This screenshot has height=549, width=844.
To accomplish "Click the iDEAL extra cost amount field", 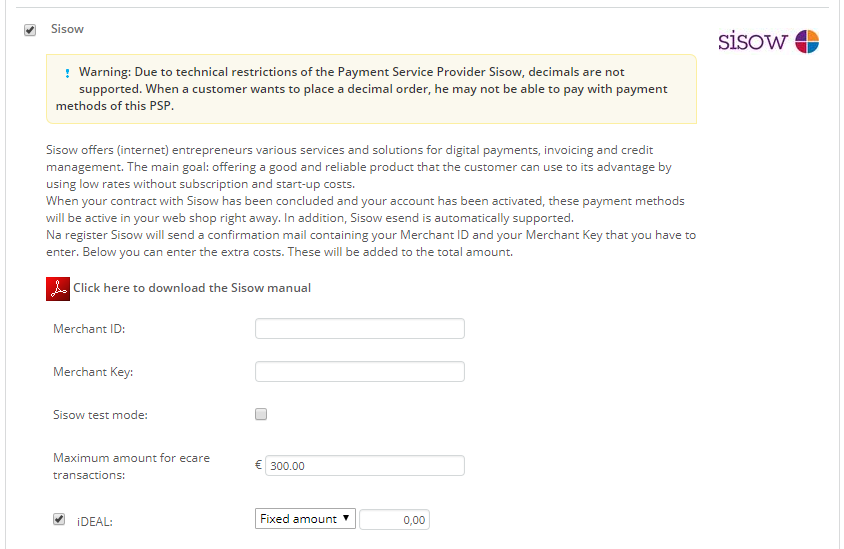I will point(395,520).
